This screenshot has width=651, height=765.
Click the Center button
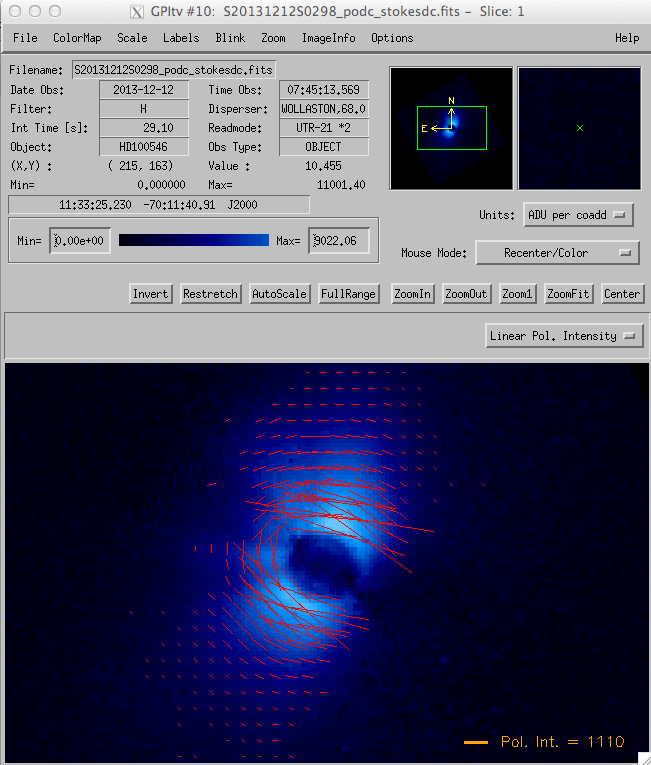pyautogui.click(x=621, y=294)
